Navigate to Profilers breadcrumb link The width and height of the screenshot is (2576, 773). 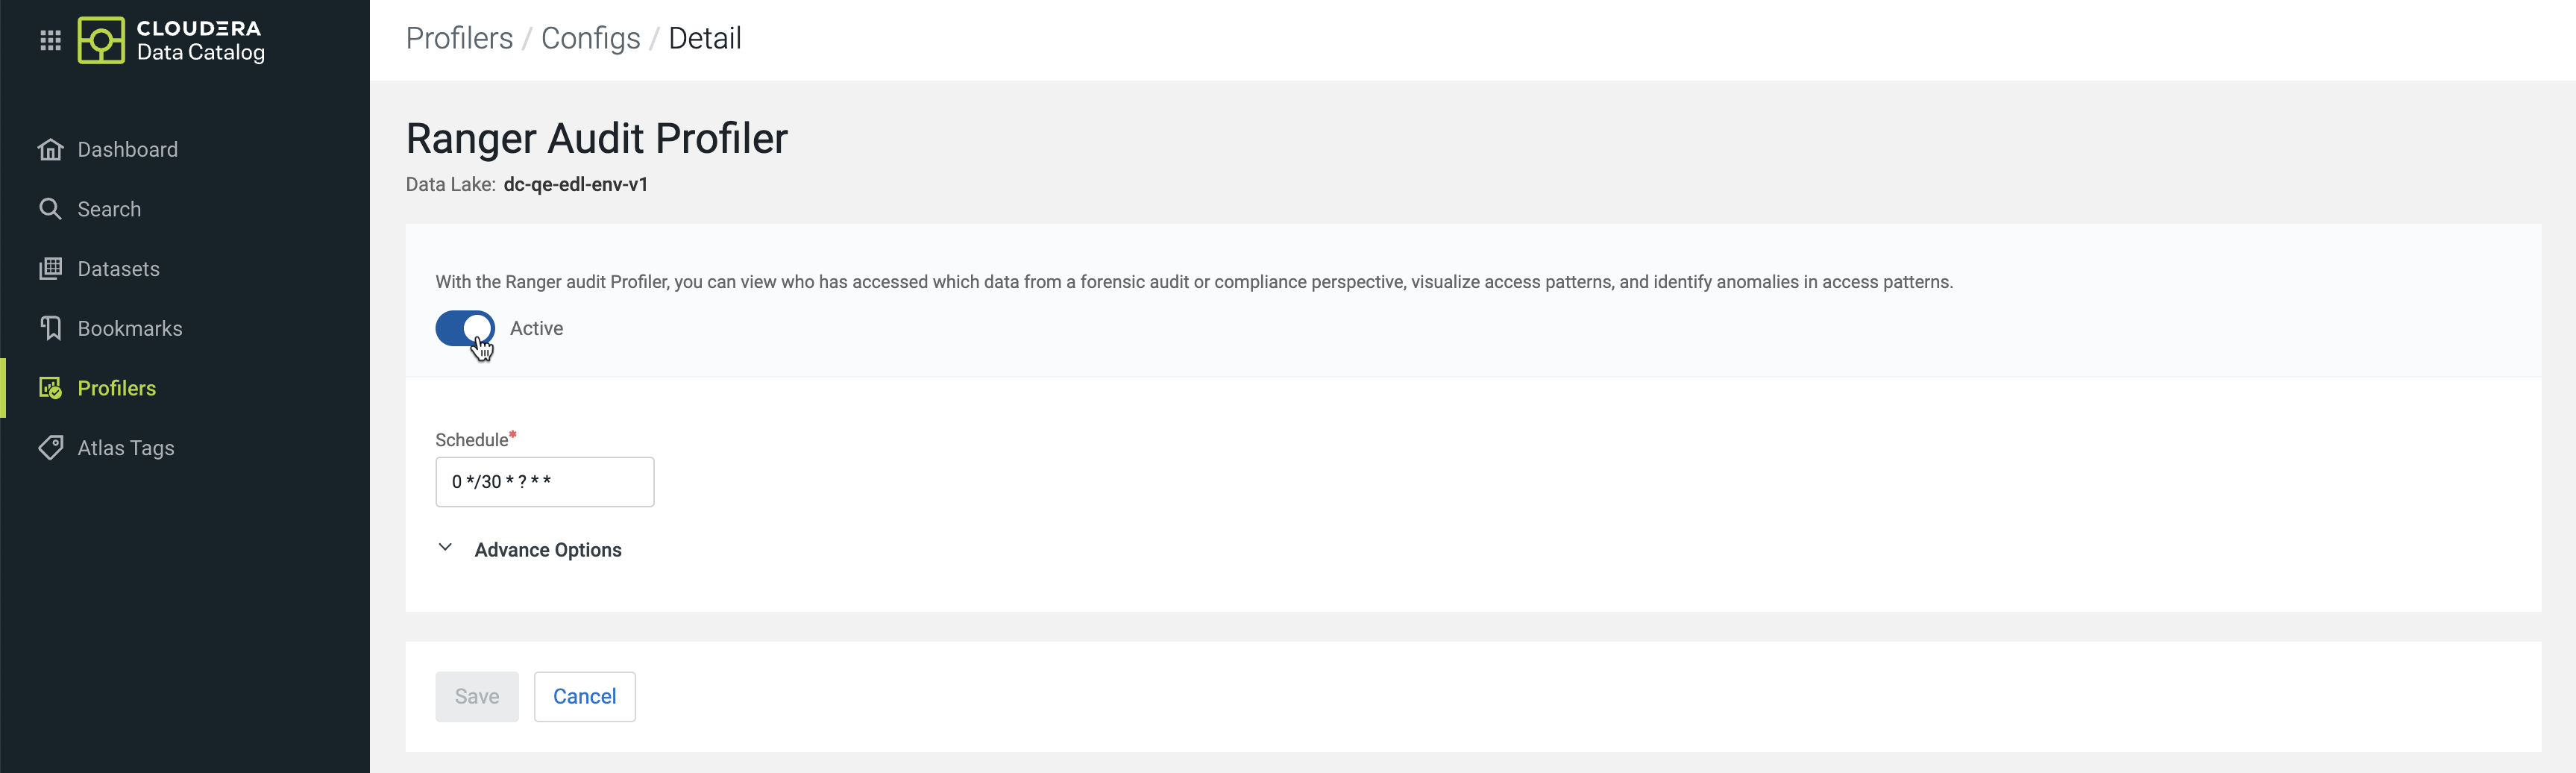pos(459,38)
